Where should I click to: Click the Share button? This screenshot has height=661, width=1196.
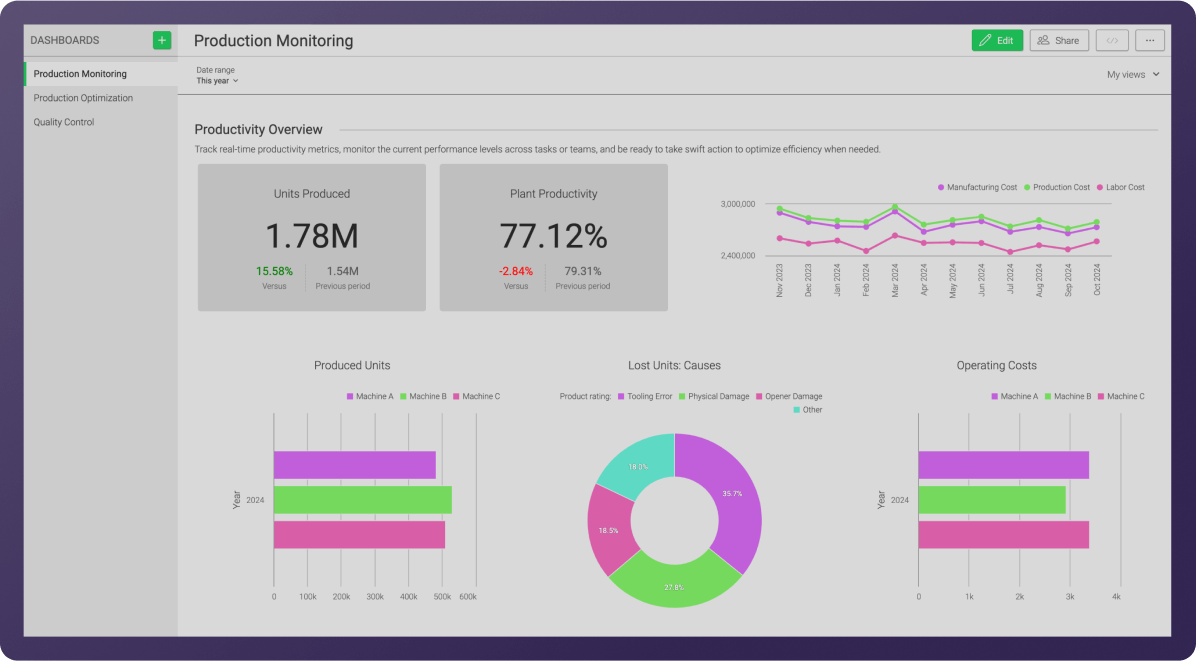point(1059,40)
